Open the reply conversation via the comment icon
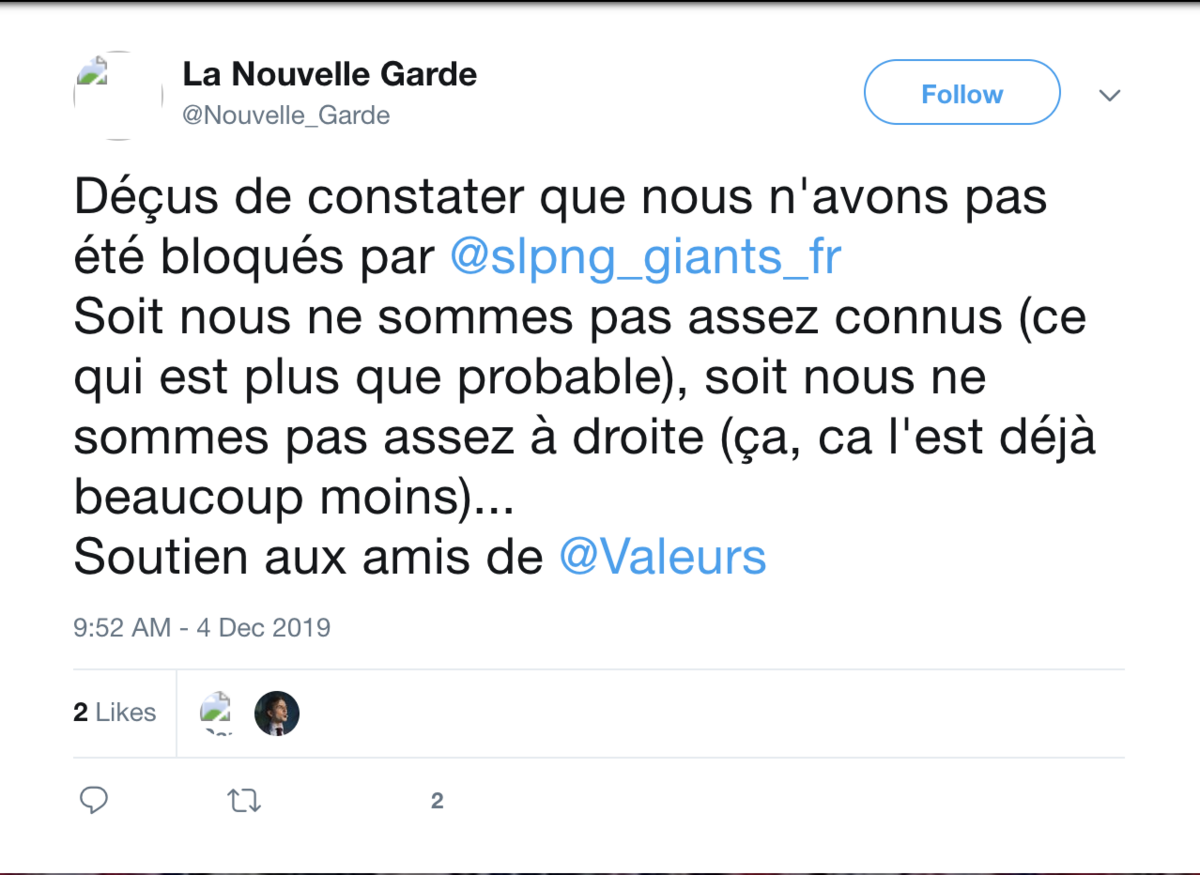 click(x=94, y=800)
